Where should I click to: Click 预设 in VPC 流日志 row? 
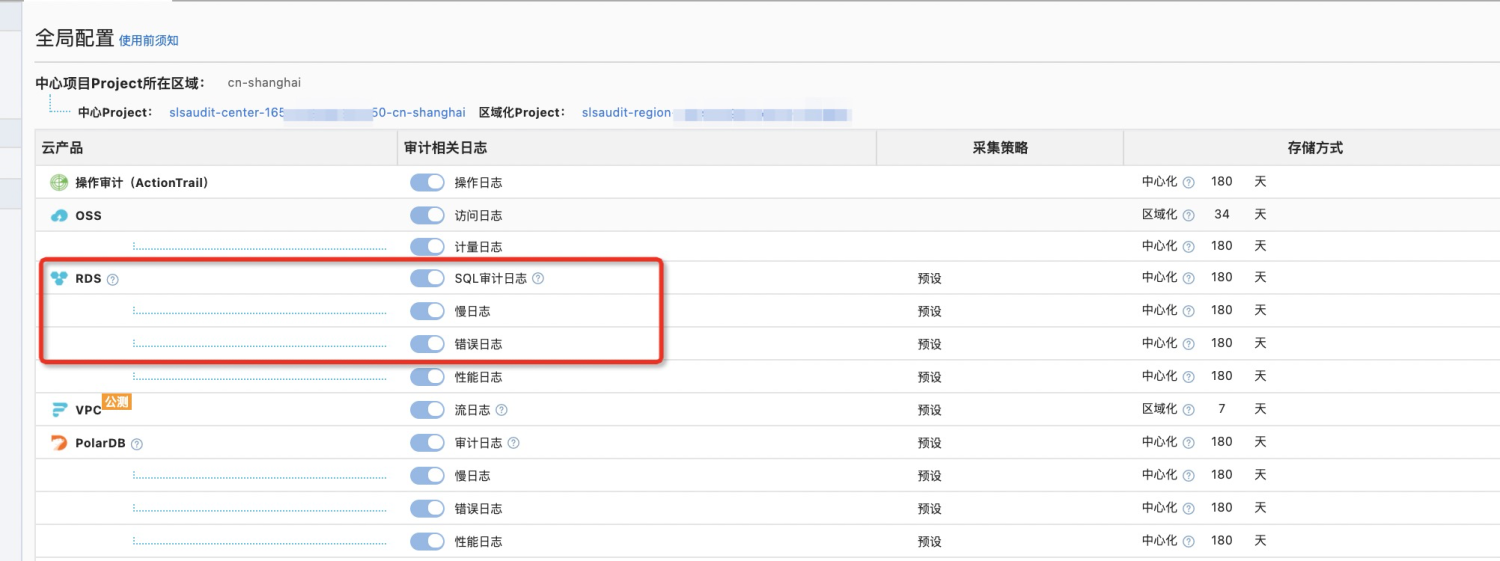tap(930, 410)
